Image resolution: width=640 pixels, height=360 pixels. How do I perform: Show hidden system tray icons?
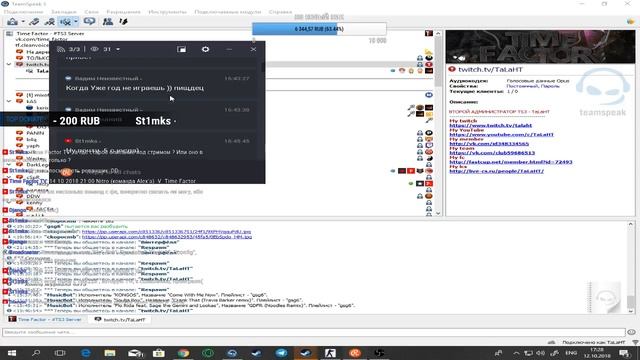pos(516,353)
